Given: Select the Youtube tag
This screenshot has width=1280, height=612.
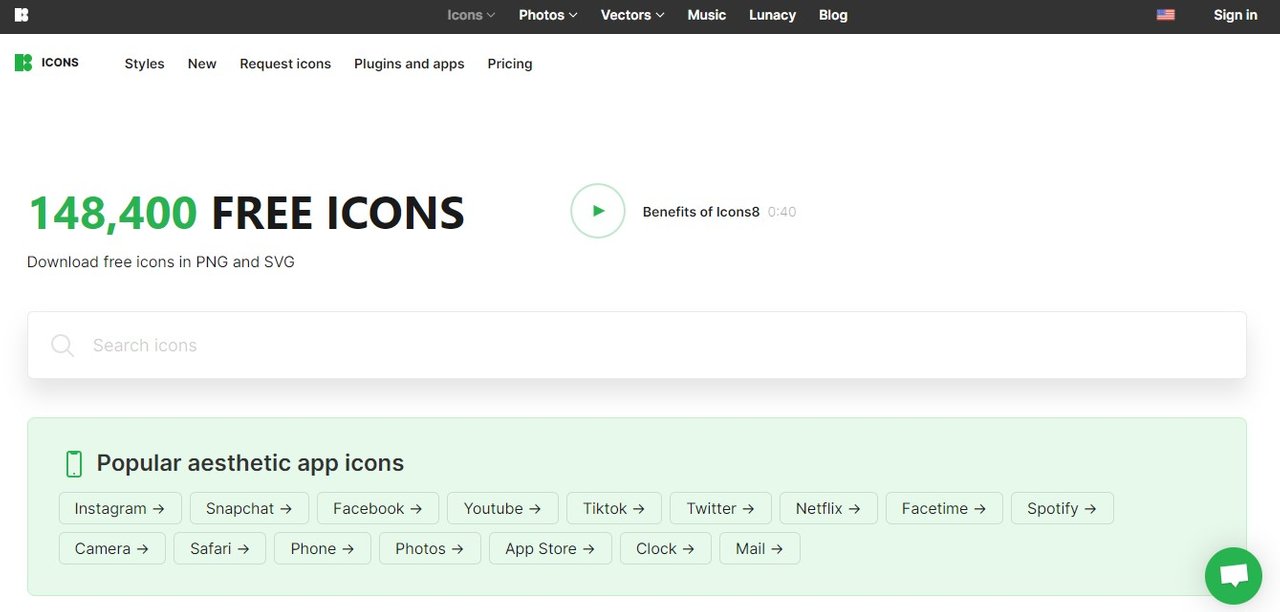Looking at the screenshot, I should (502, 508).
